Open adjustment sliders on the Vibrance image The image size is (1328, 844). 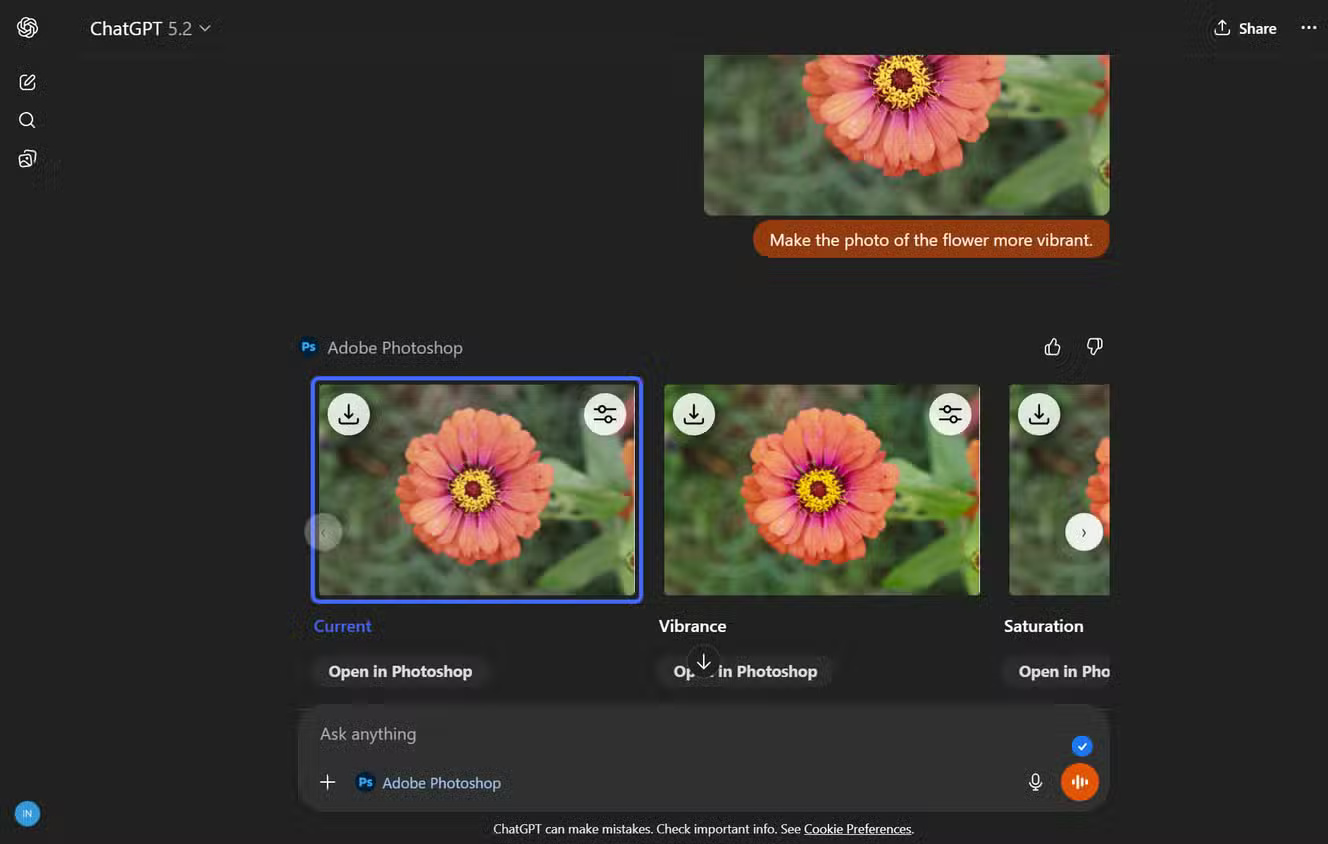pos(950,414)
